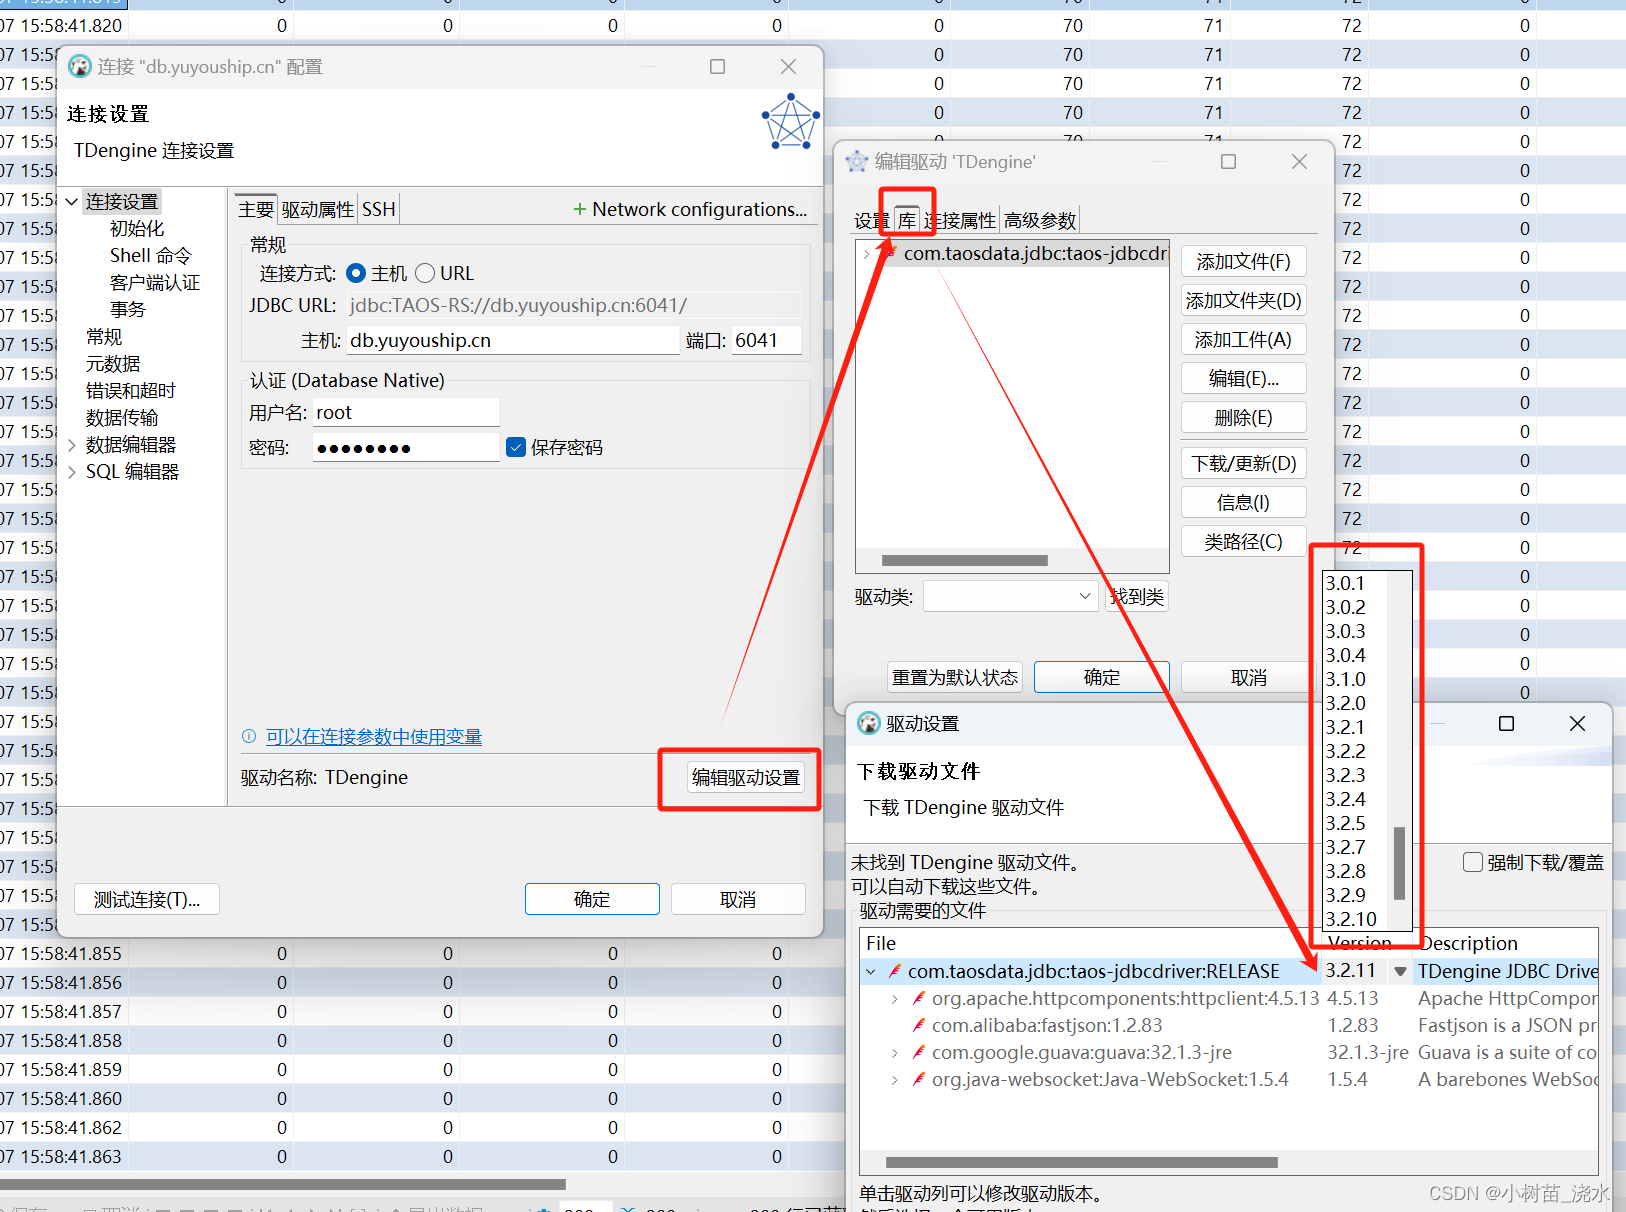Click the plus icon of Network configurations

point(579,209)
